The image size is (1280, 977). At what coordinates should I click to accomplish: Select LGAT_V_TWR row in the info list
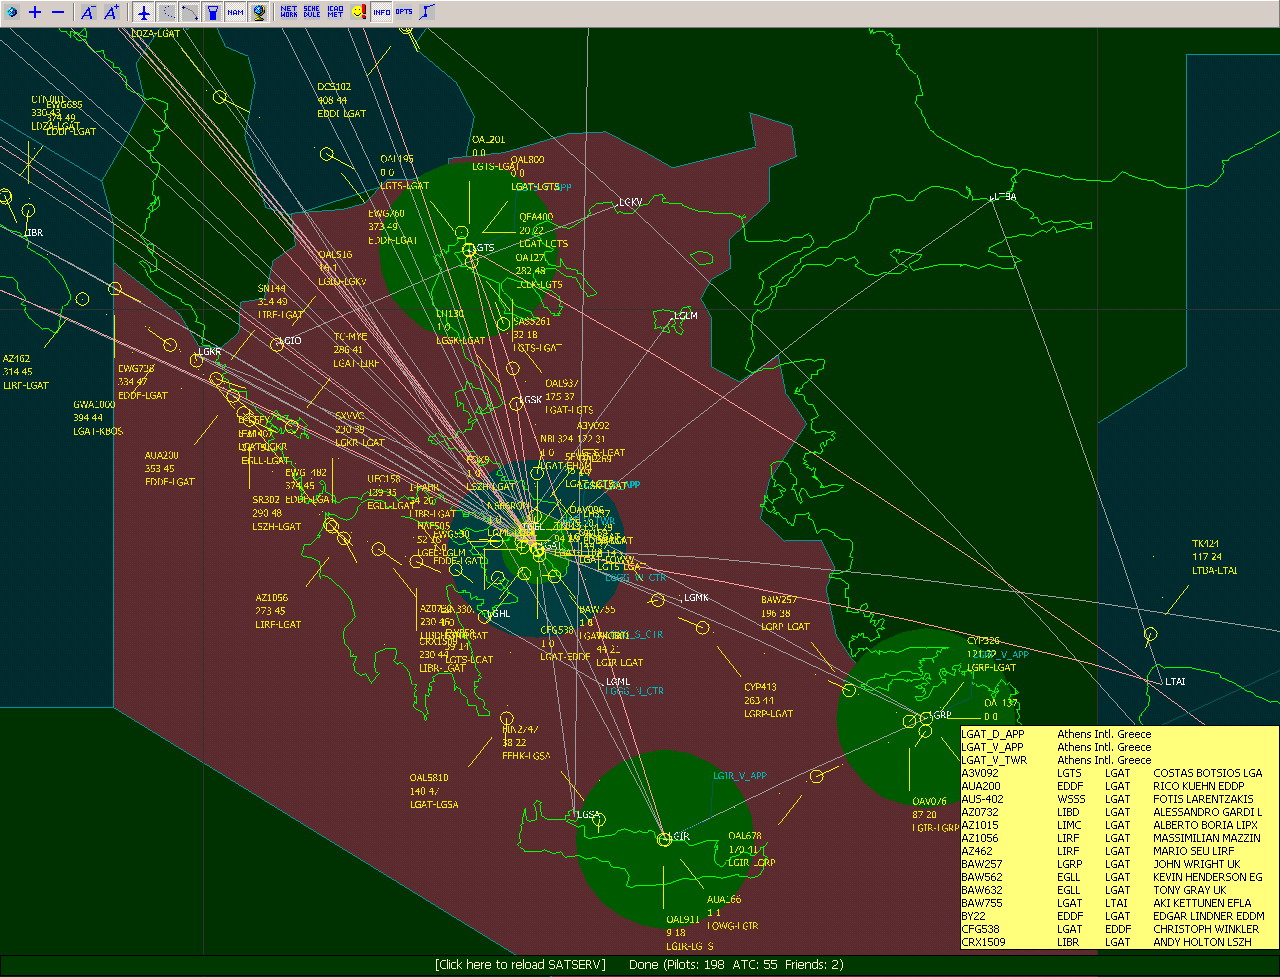point(1117,759)
